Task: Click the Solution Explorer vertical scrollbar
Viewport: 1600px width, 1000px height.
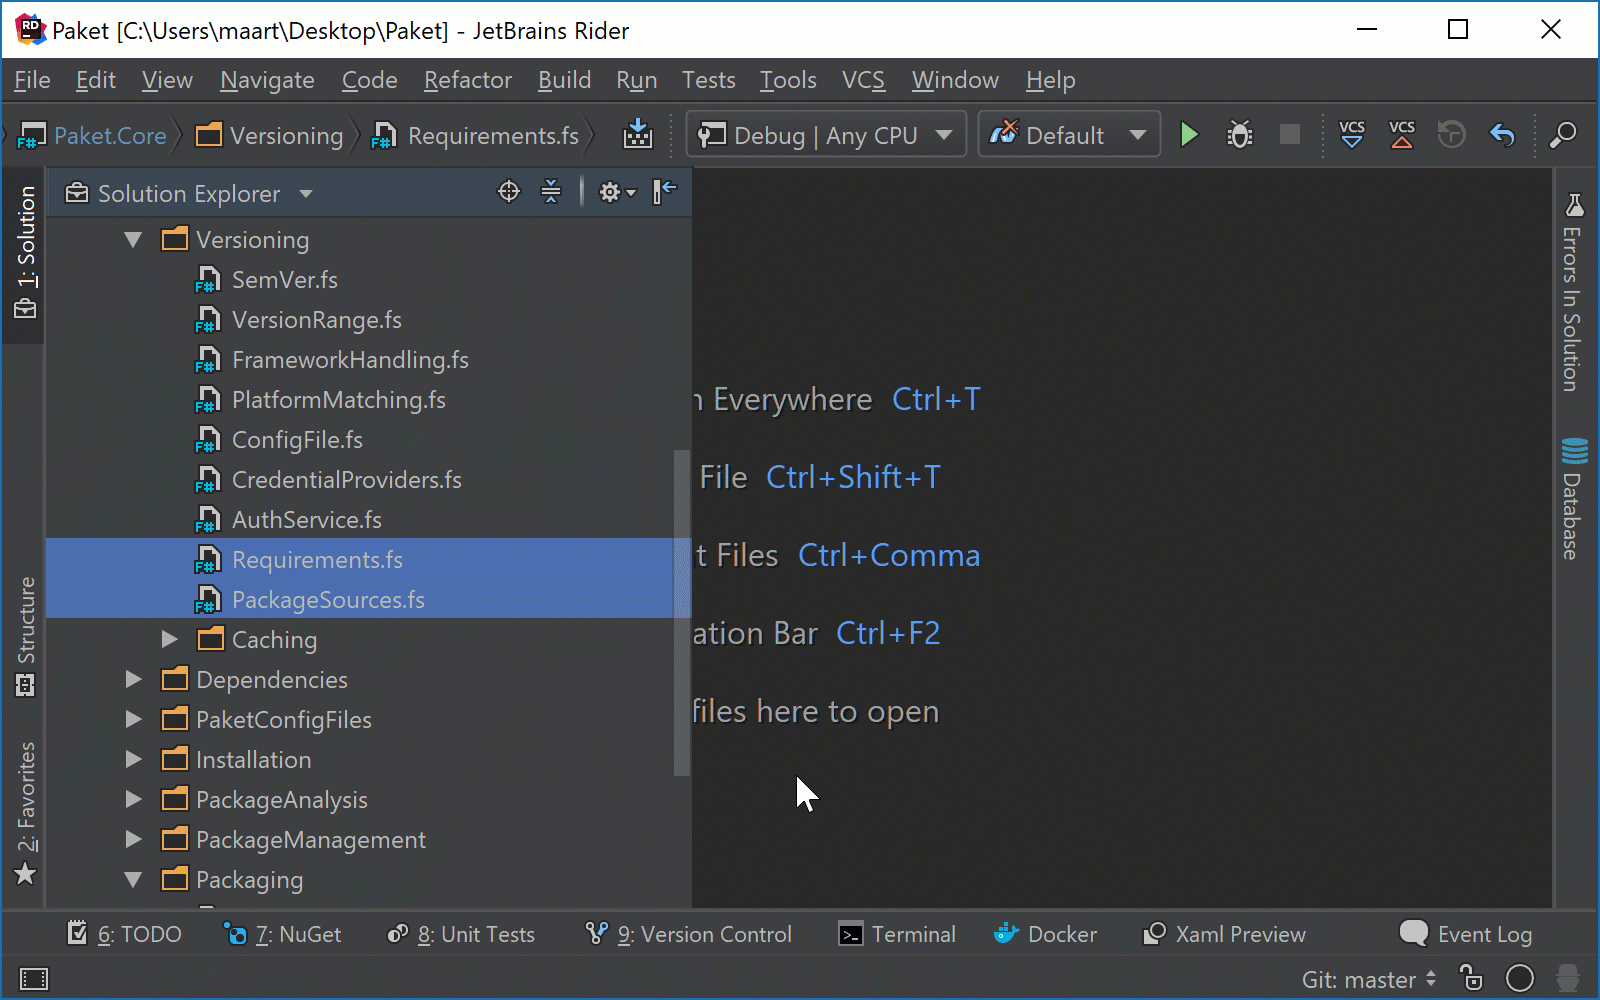Action: tap(682, 612)
